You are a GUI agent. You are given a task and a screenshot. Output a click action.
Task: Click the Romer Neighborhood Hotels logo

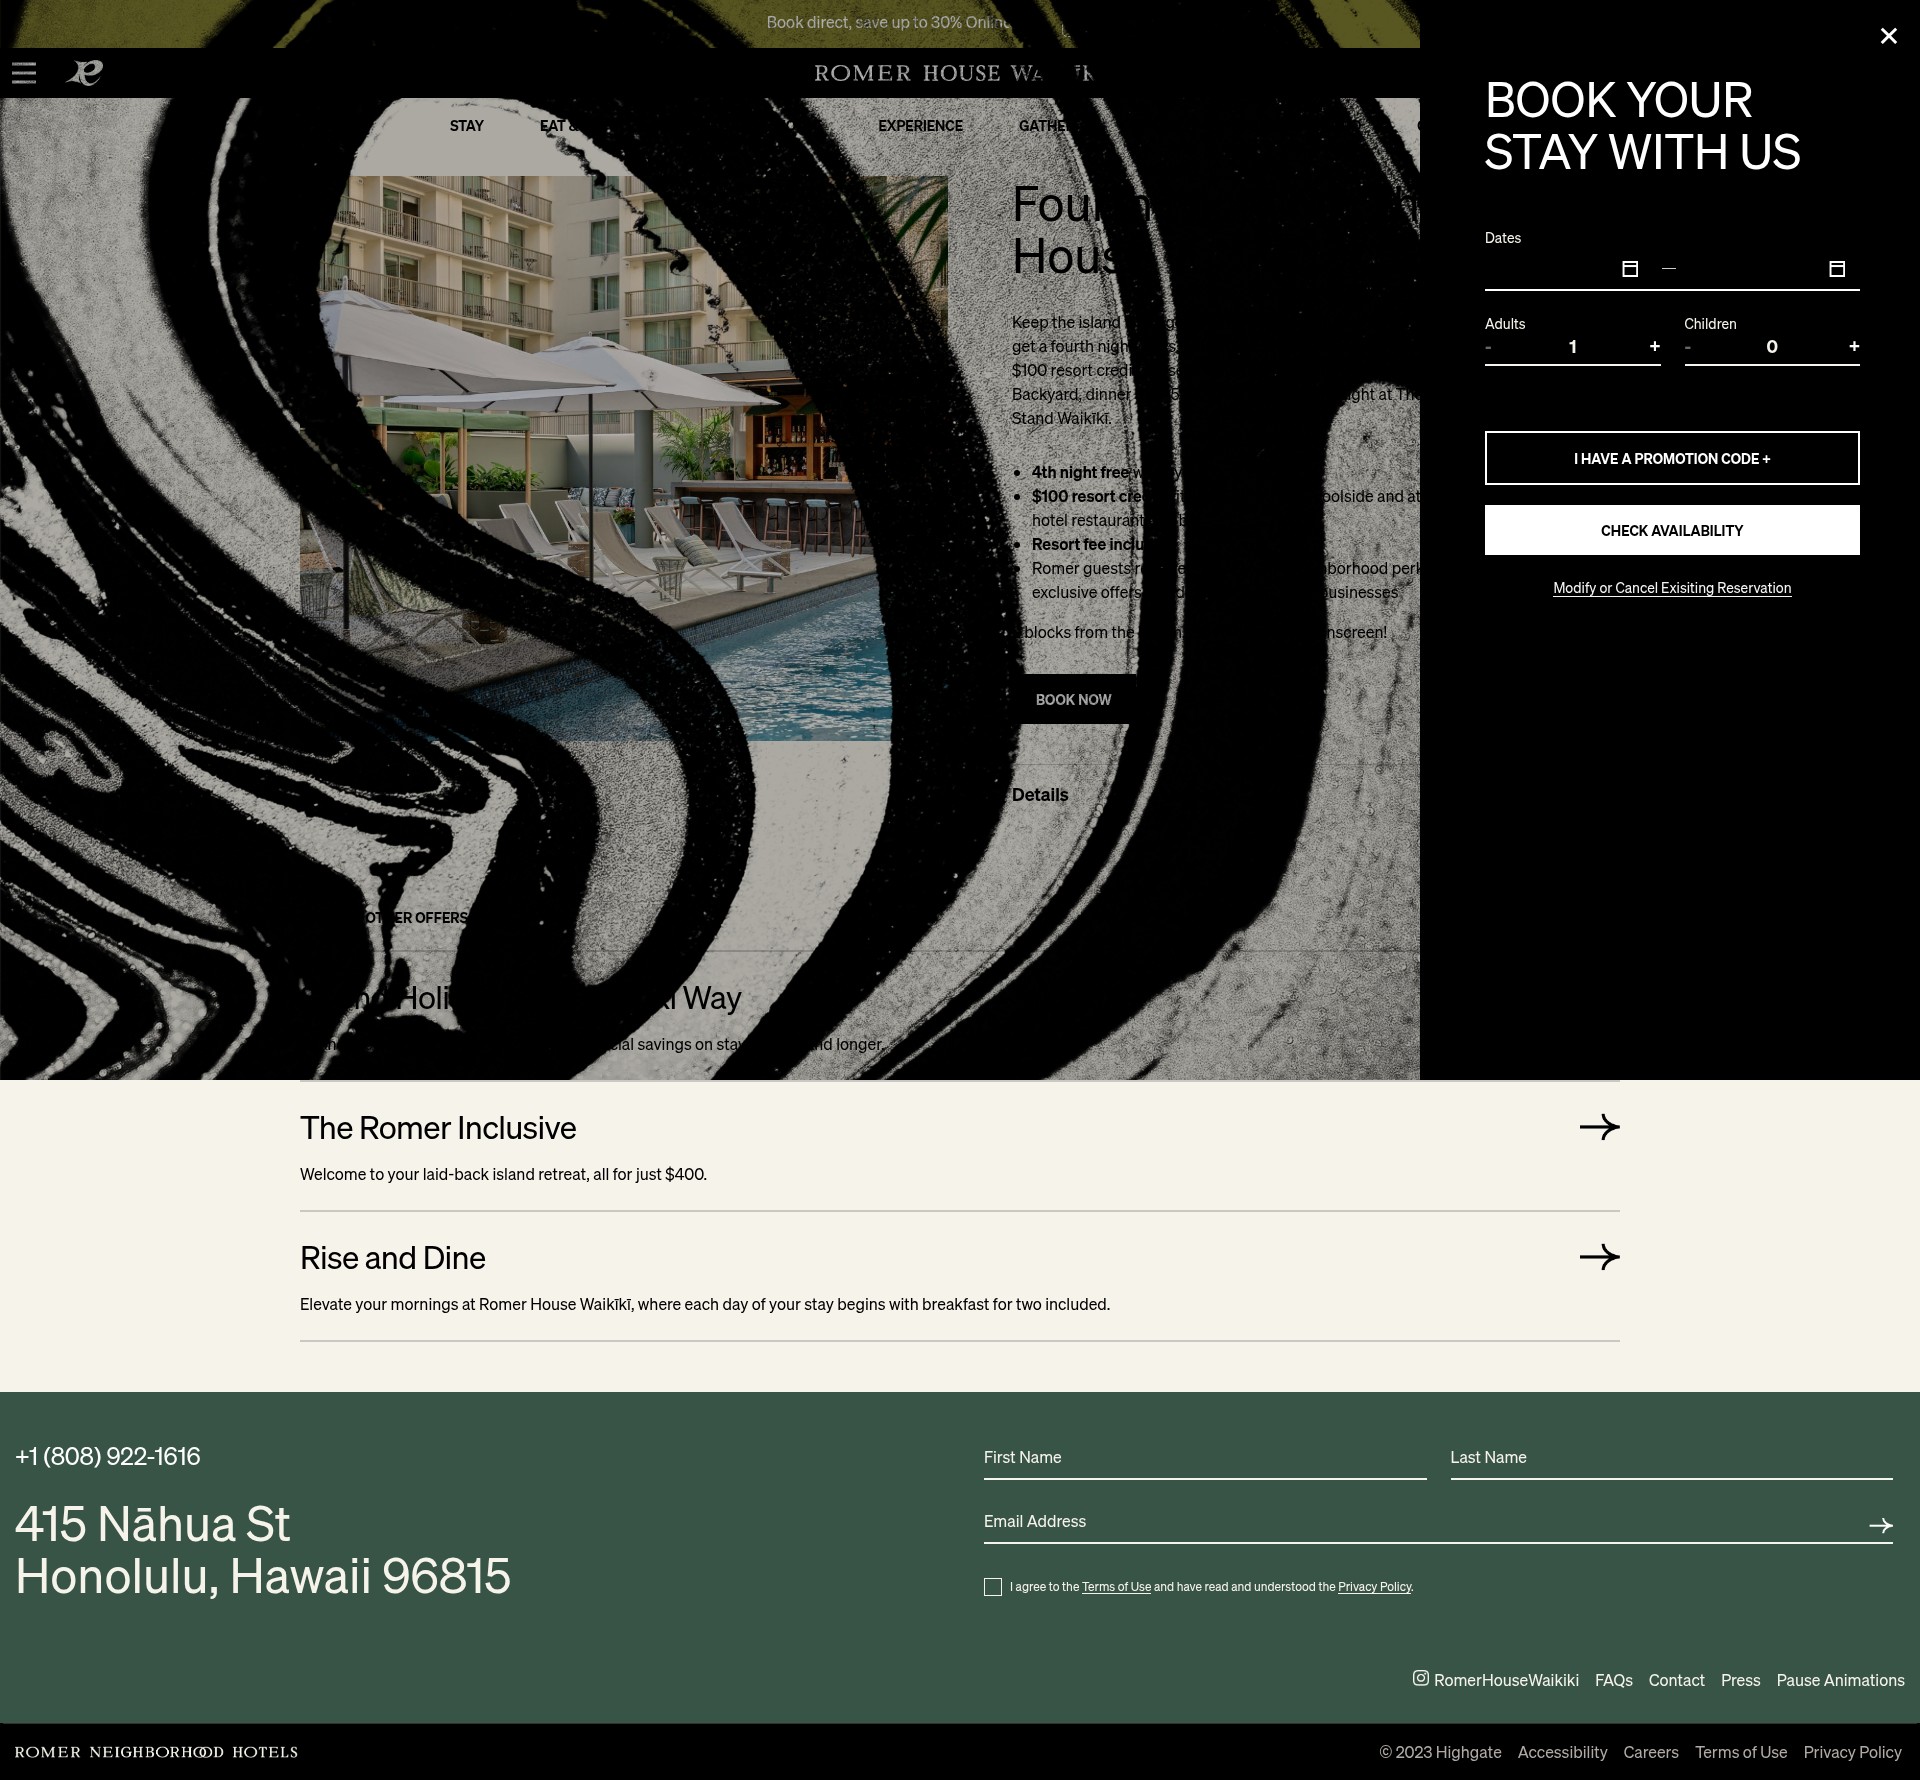(x=156, y=1752)
